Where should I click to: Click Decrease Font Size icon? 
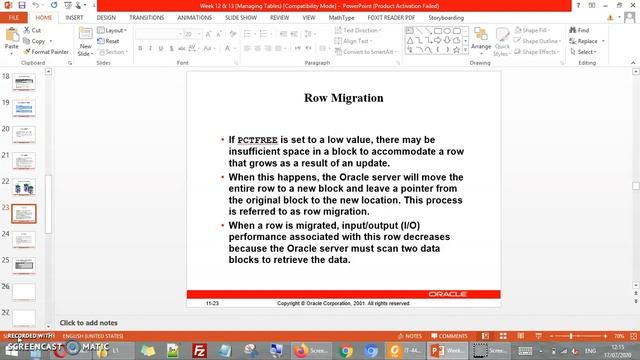(x=219, y=34)
